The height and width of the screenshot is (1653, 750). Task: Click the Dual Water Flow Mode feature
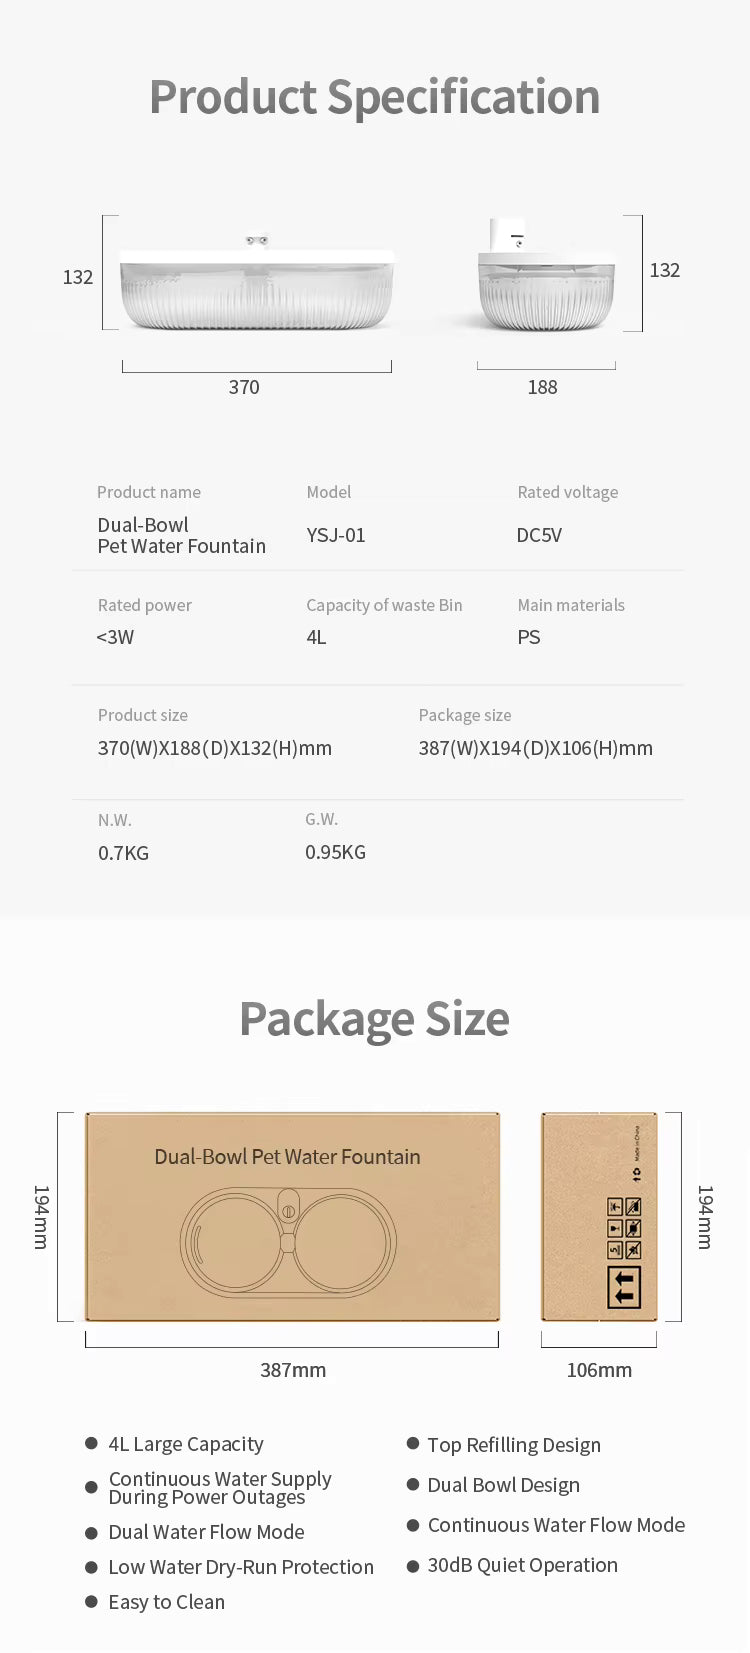[x=206, y=1532]
